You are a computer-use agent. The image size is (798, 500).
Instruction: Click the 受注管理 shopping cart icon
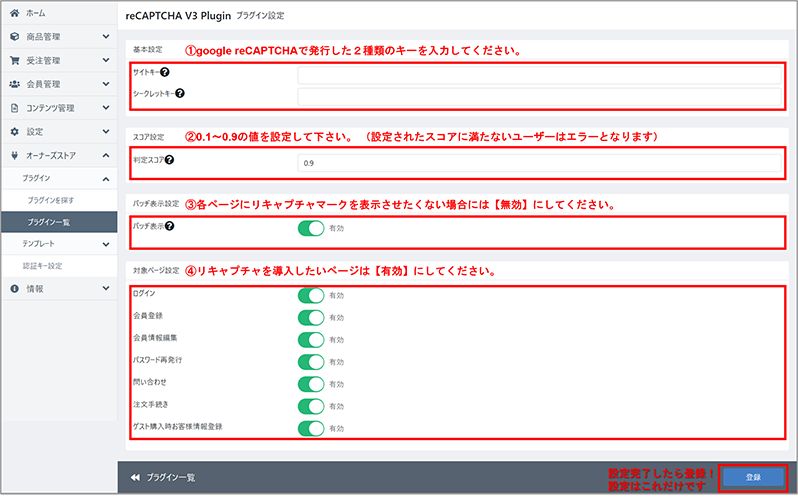15,61
